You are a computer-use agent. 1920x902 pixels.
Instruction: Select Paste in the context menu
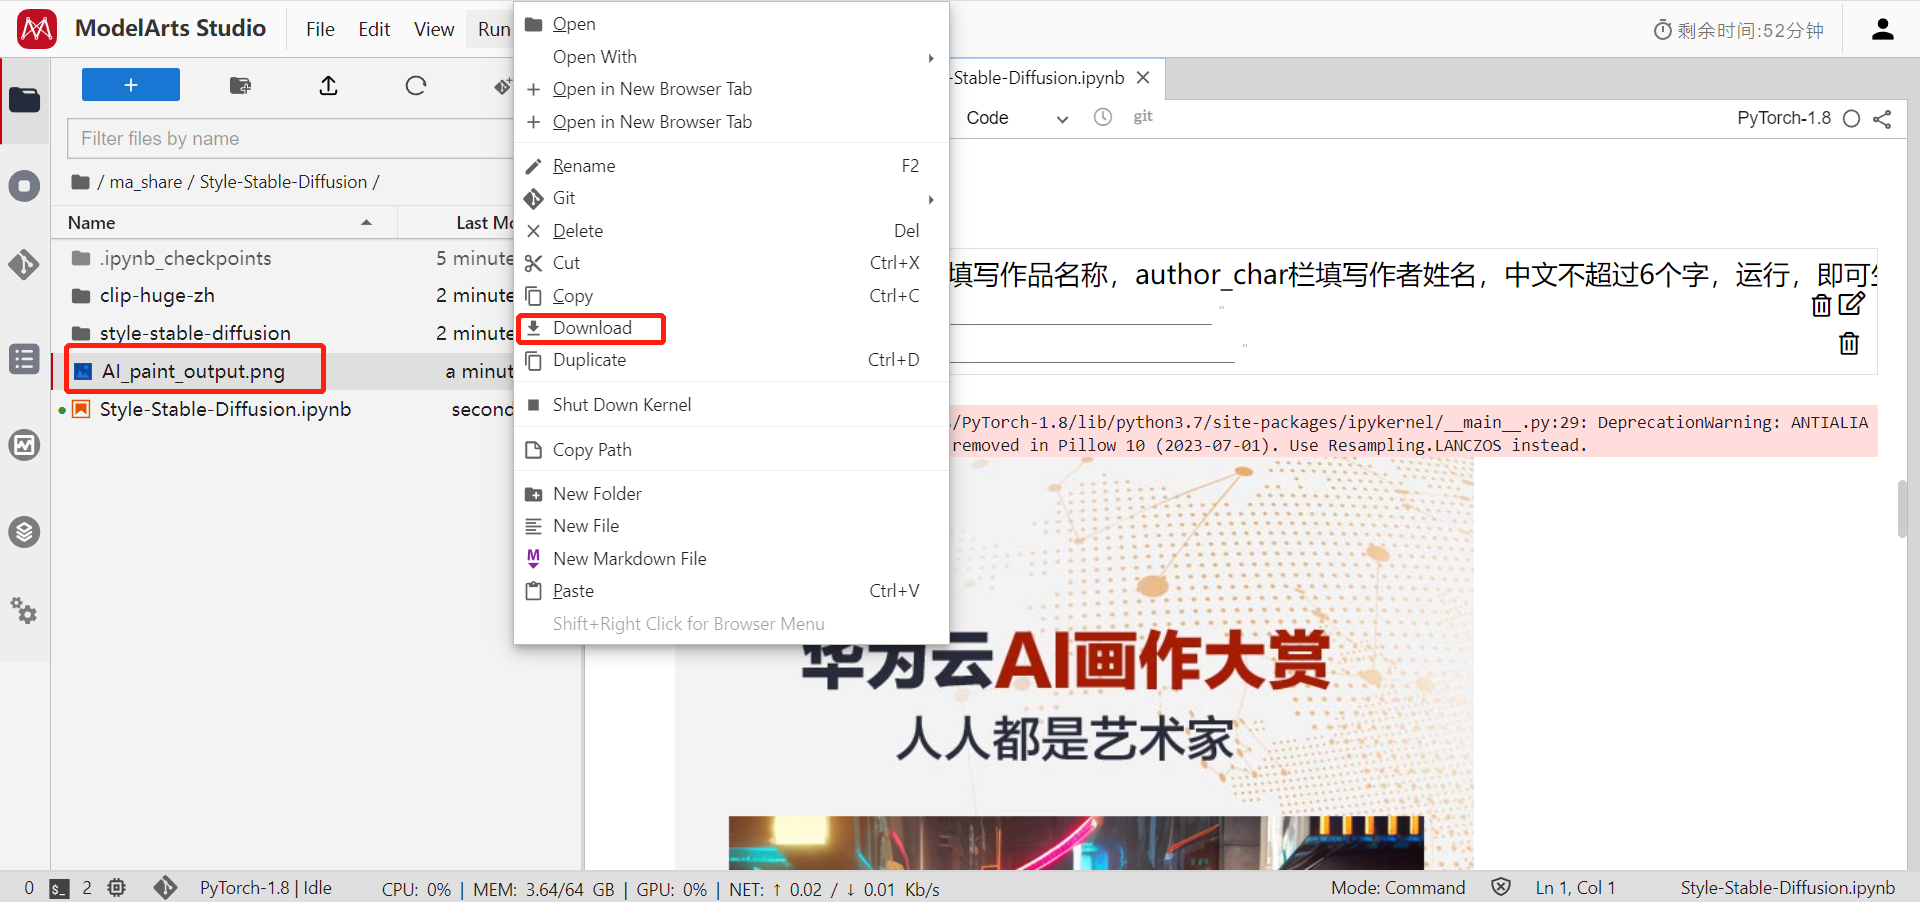pos(731,591)
